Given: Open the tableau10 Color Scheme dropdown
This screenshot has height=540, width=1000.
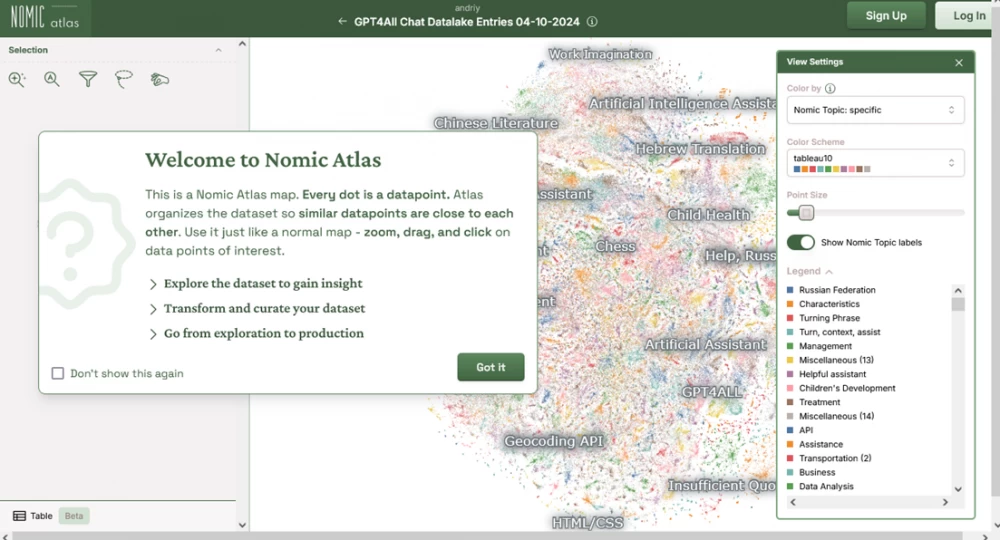Looking at the screenshot, I should pyautogui.click(x=875, y=162).
